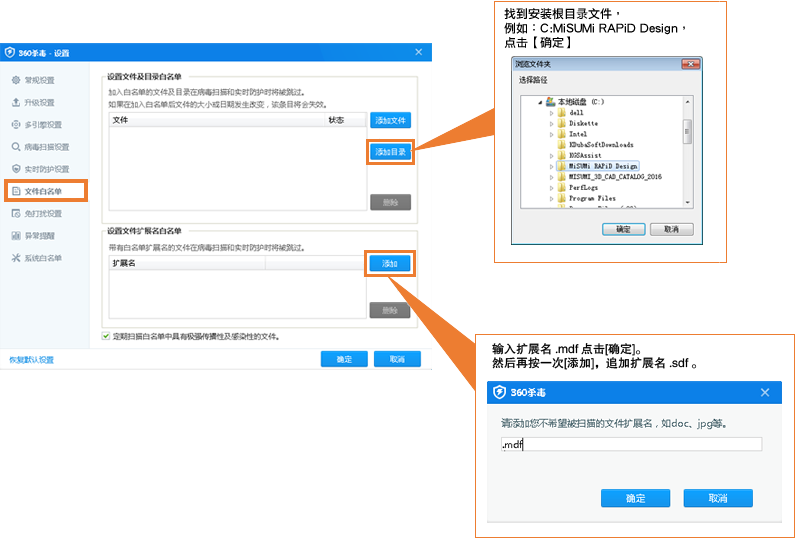Toggle the 定期扫描白名单 checkbox

click(x=106, y=336)
